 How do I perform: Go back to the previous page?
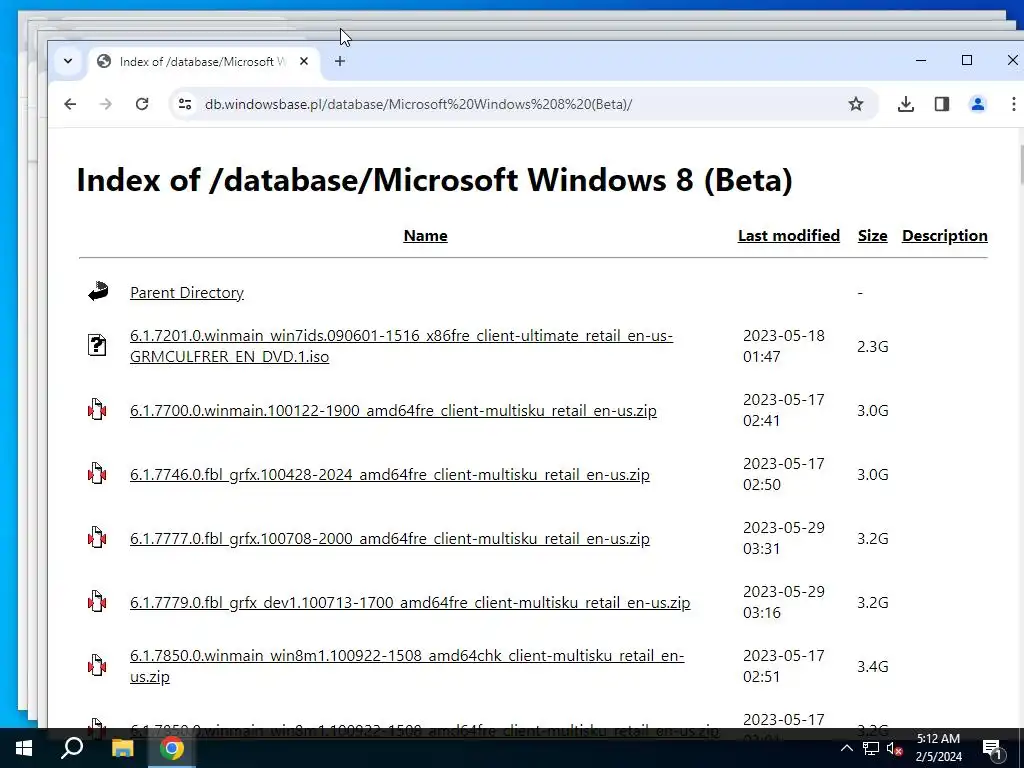pos(70,104)
